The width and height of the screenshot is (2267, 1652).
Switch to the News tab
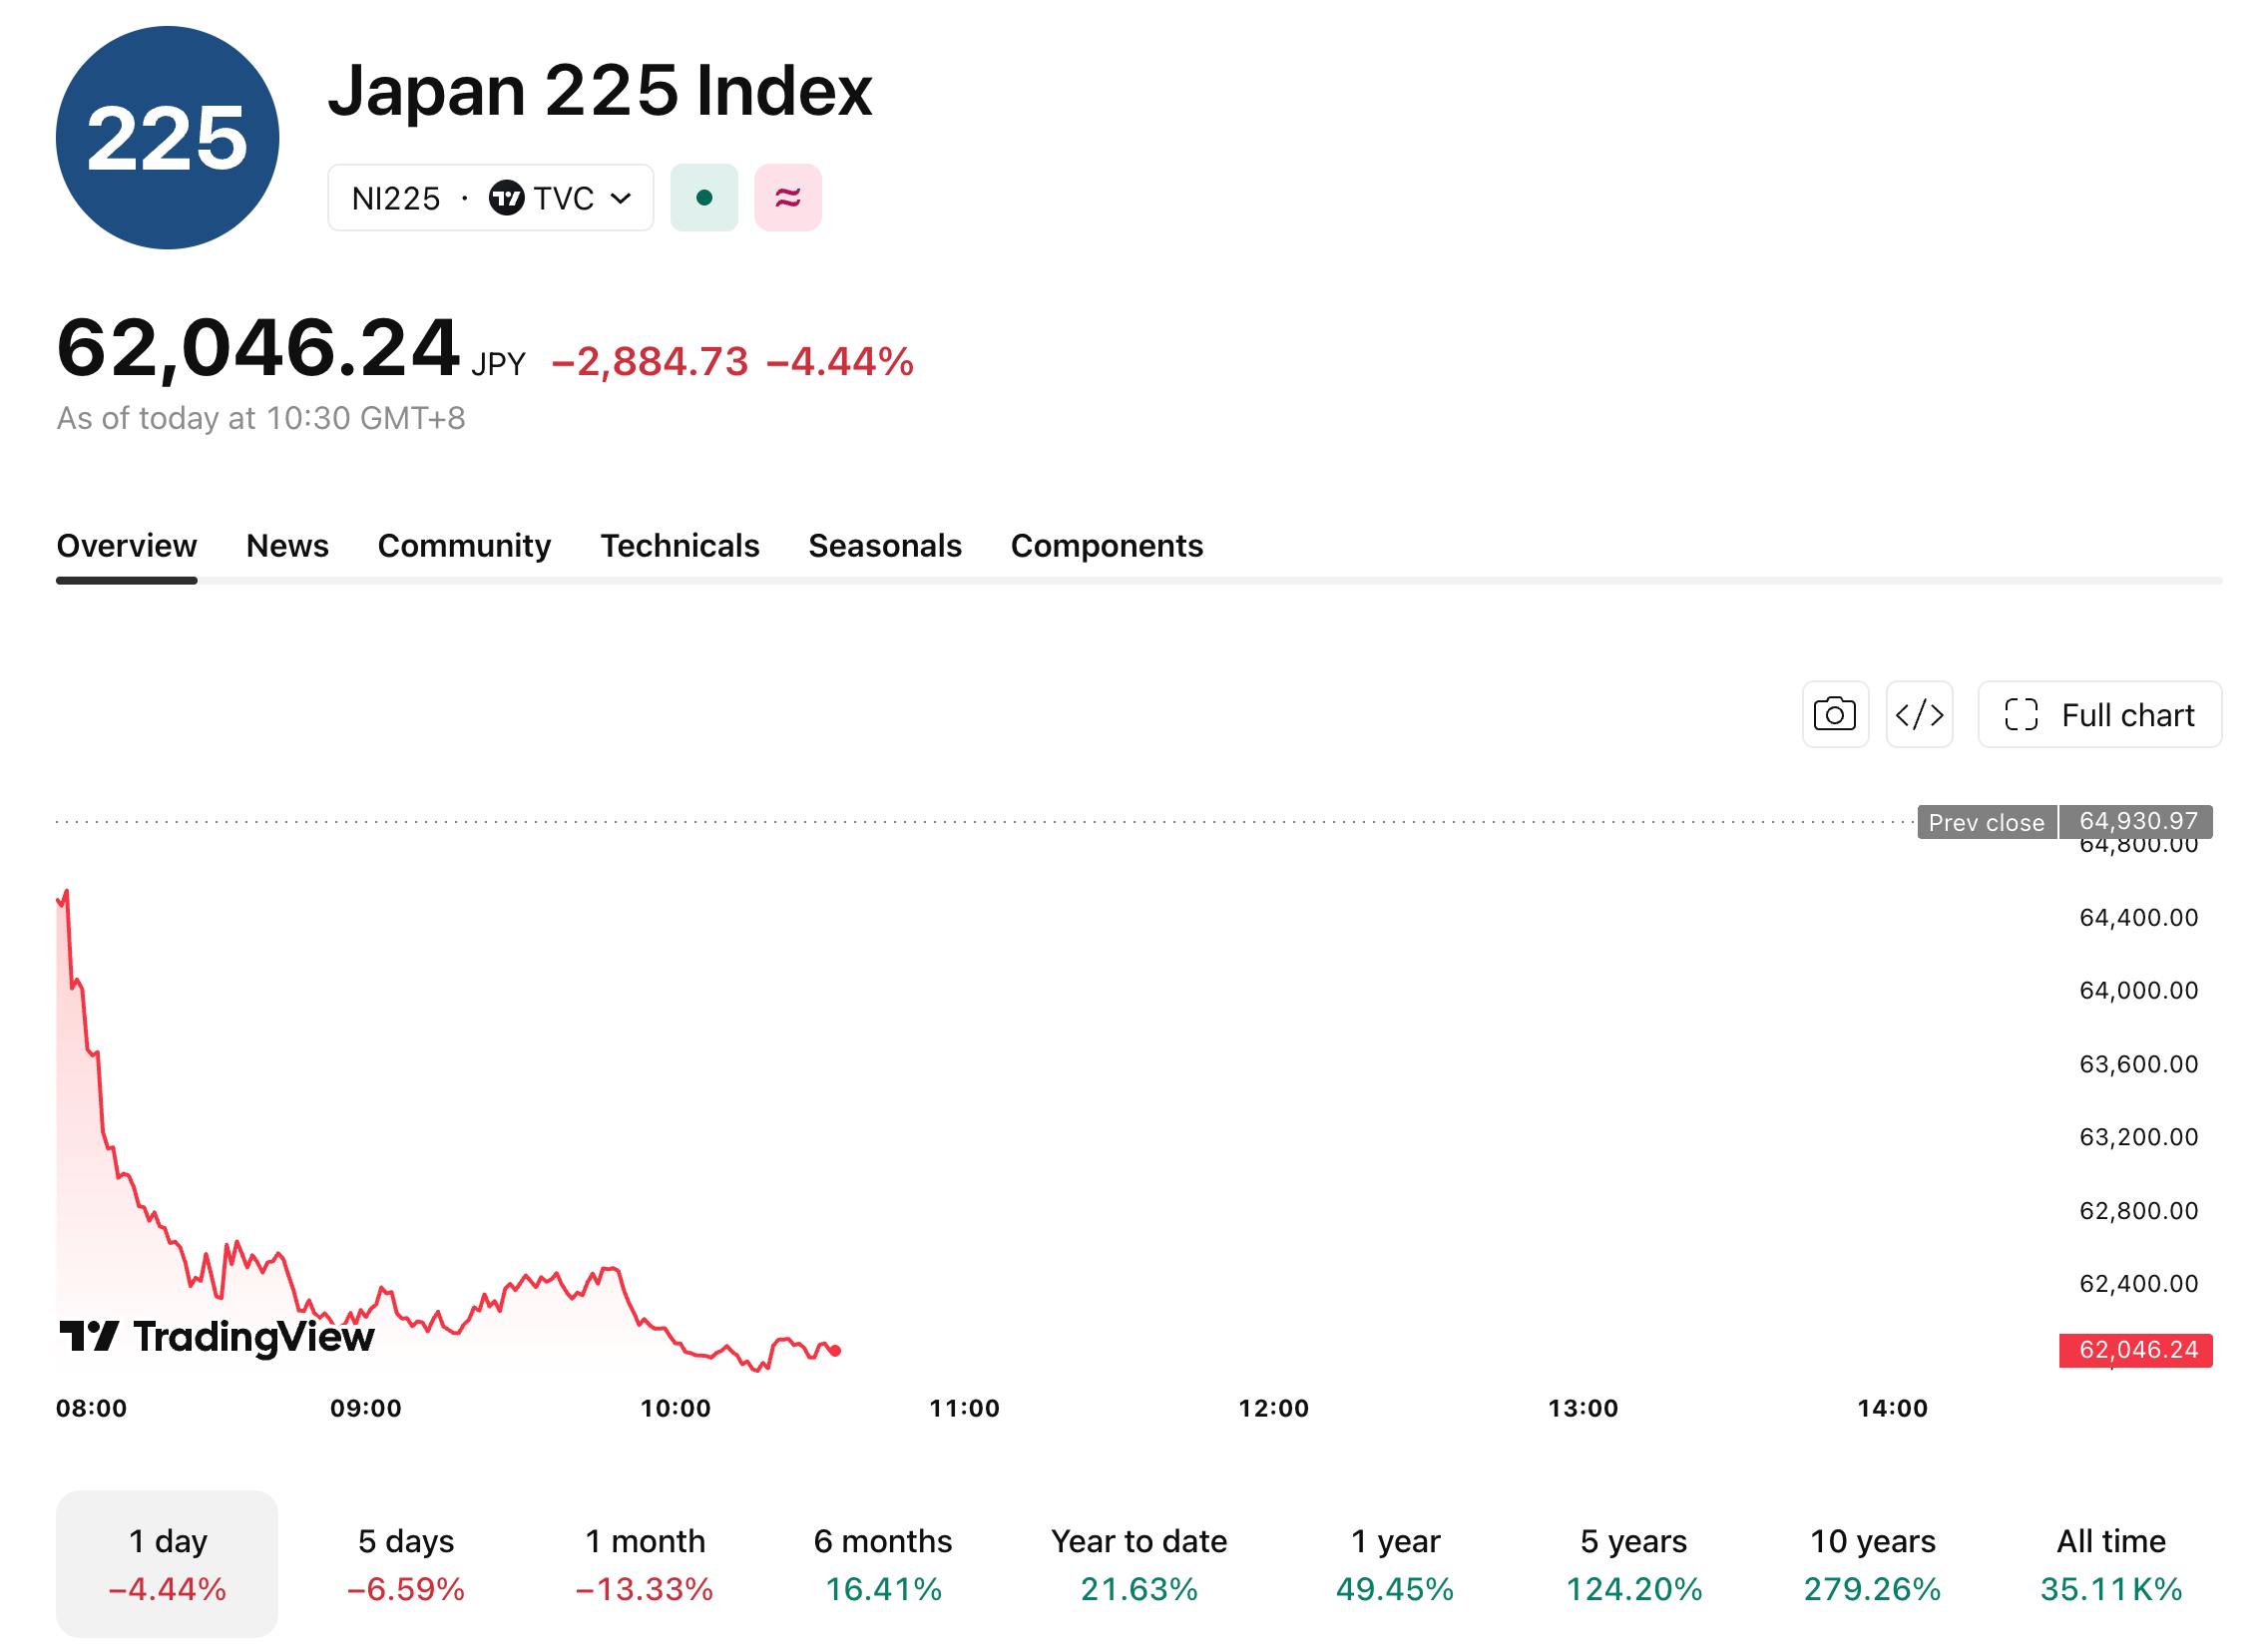pyautogui.click(x=287, y=546)
